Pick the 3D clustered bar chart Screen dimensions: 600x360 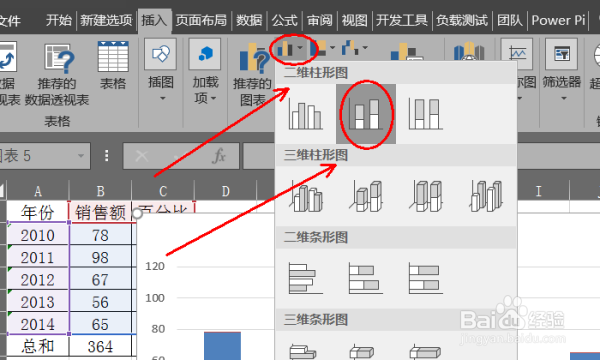(x=303, y=351)
